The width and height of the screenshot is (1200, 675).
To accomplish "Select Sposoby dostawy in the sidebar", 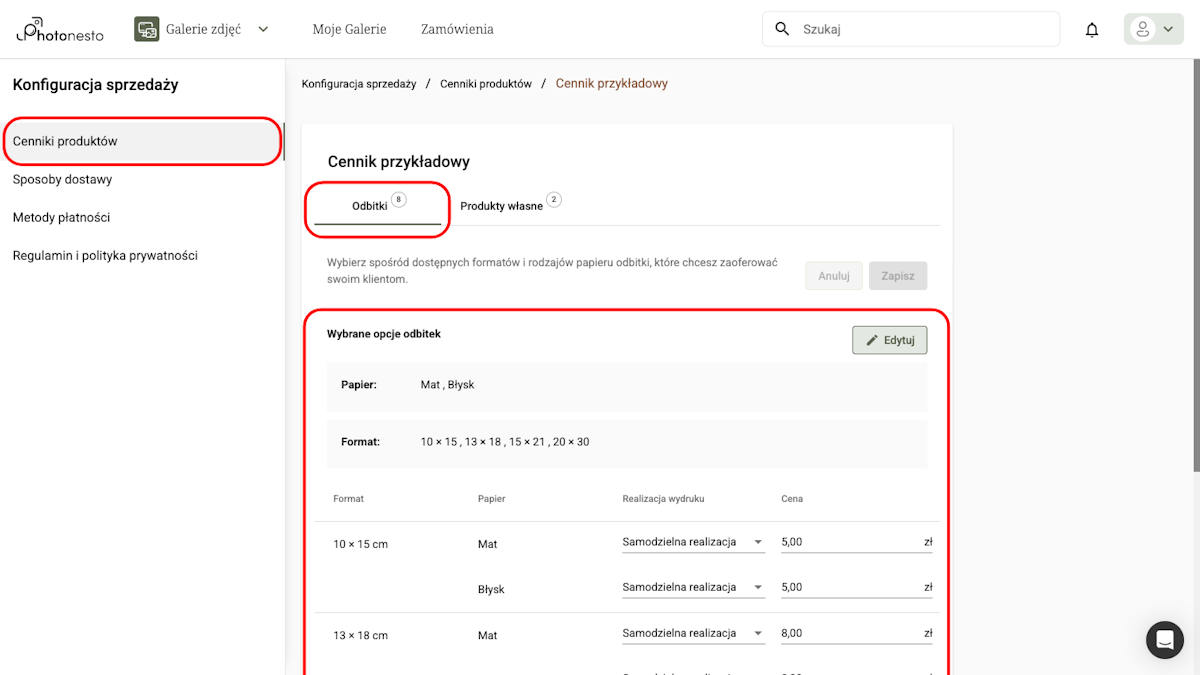I will tap(63, 180).
